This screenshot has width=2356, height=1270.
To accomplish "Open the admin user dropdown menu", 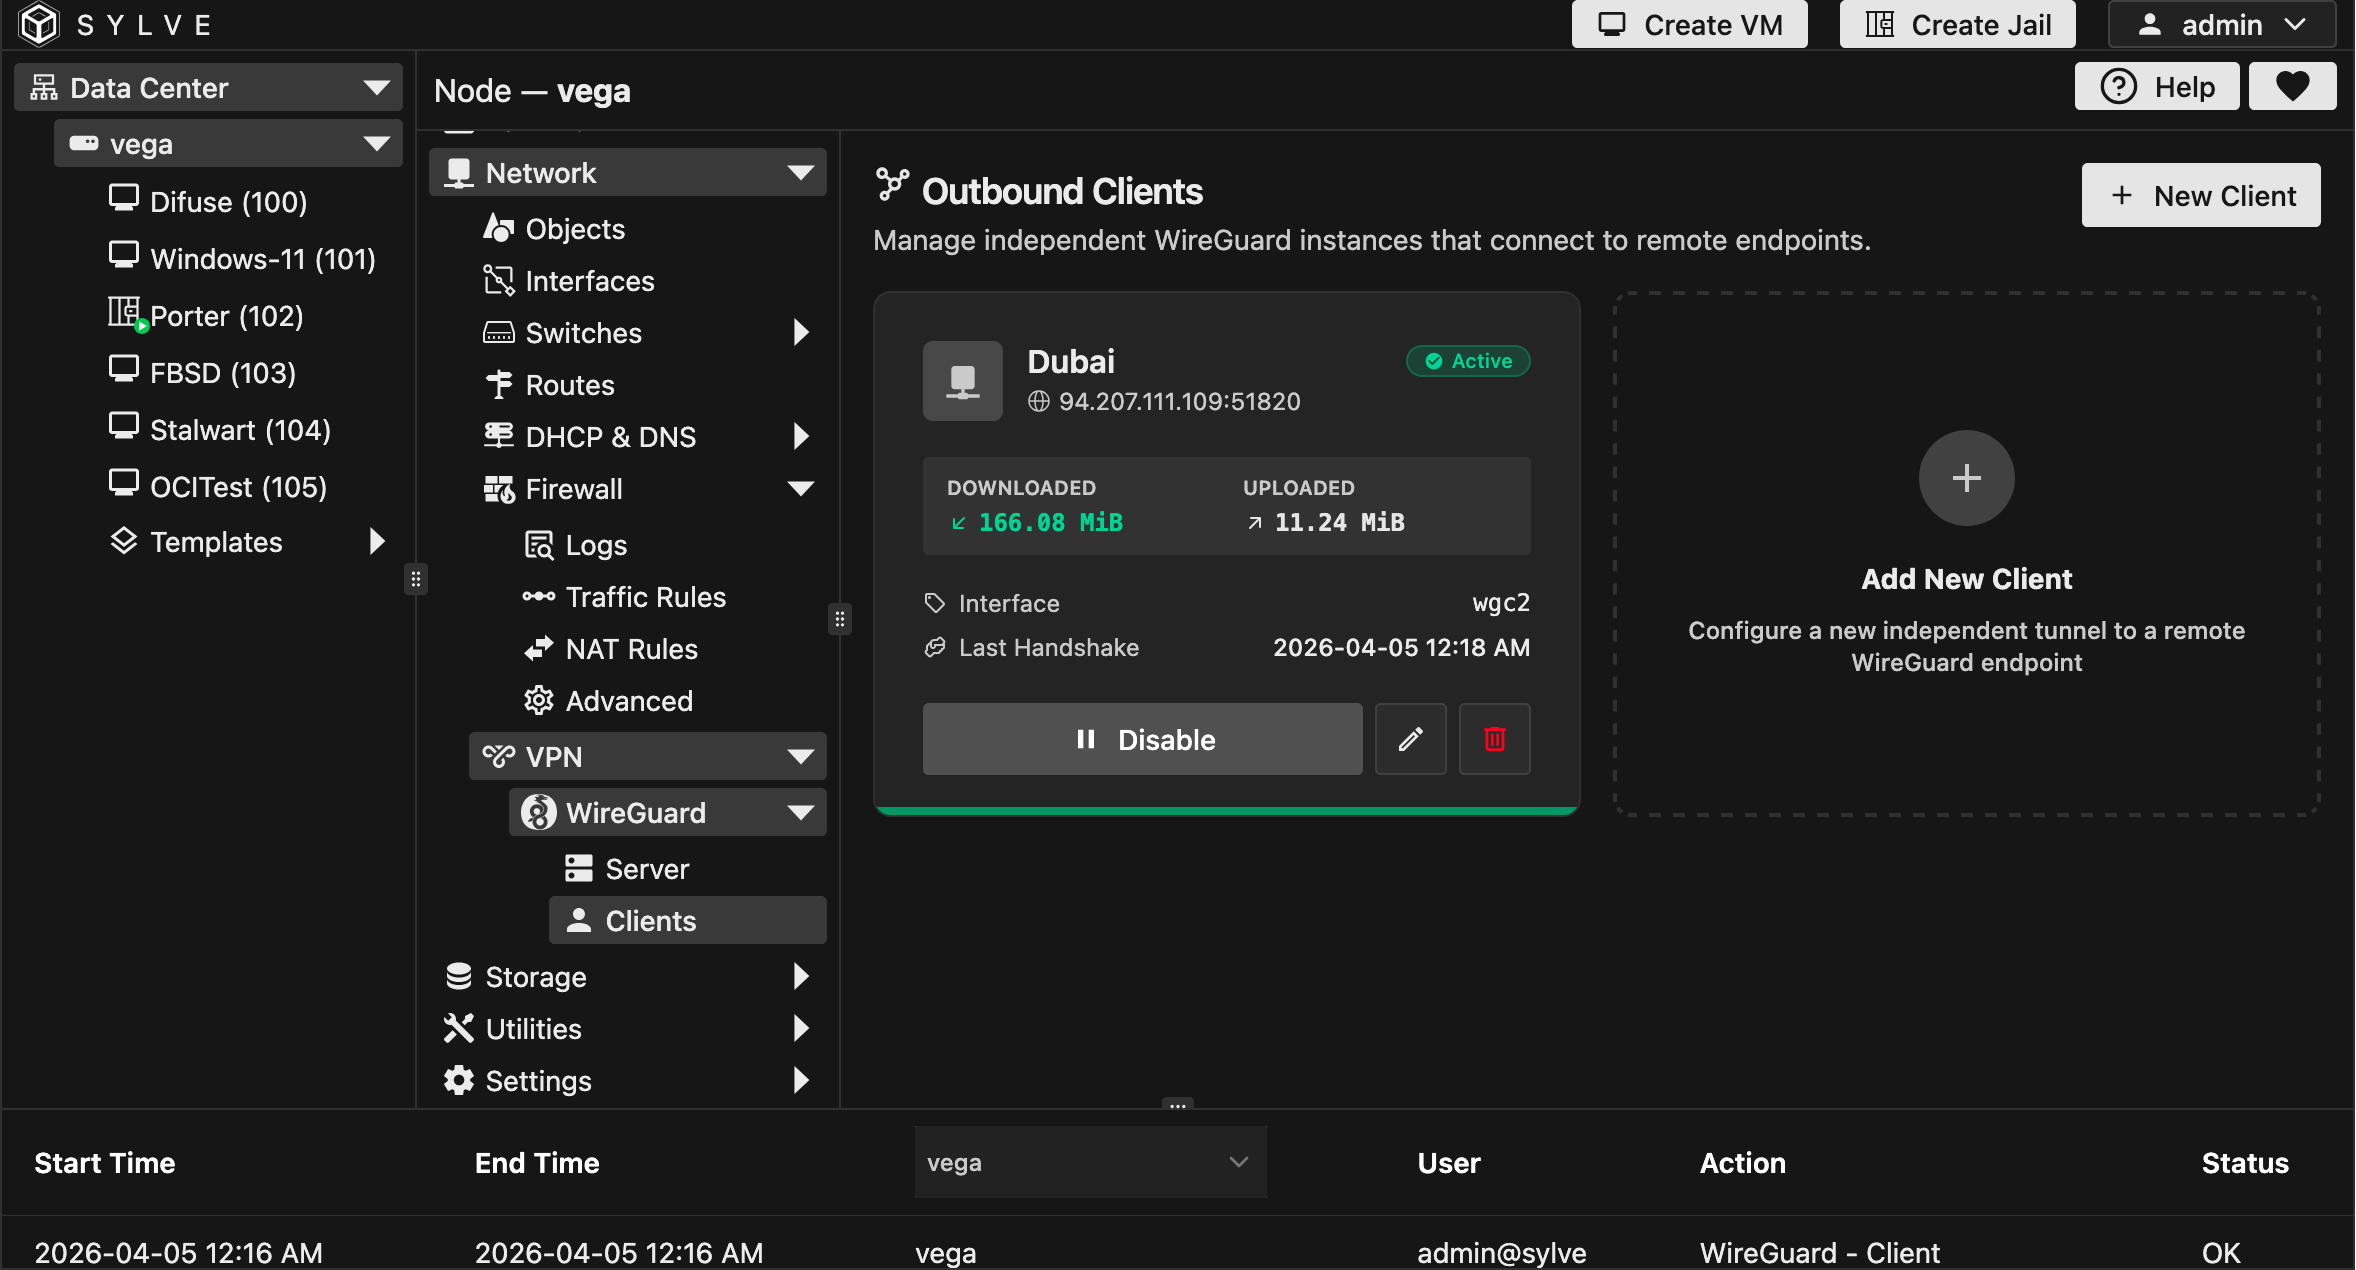I will (x=2221, y=24).
